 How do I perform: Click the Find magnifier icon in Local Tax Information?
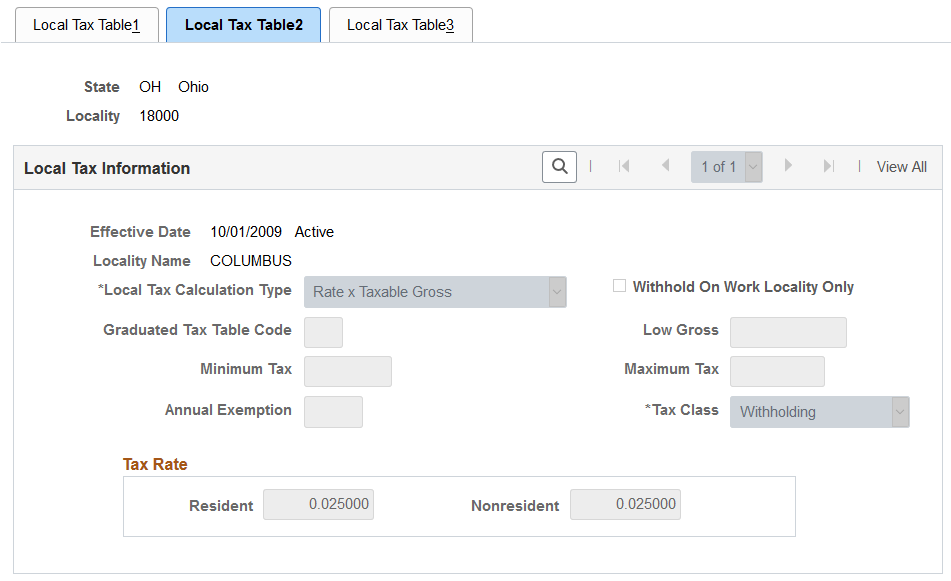click(559, 167)
